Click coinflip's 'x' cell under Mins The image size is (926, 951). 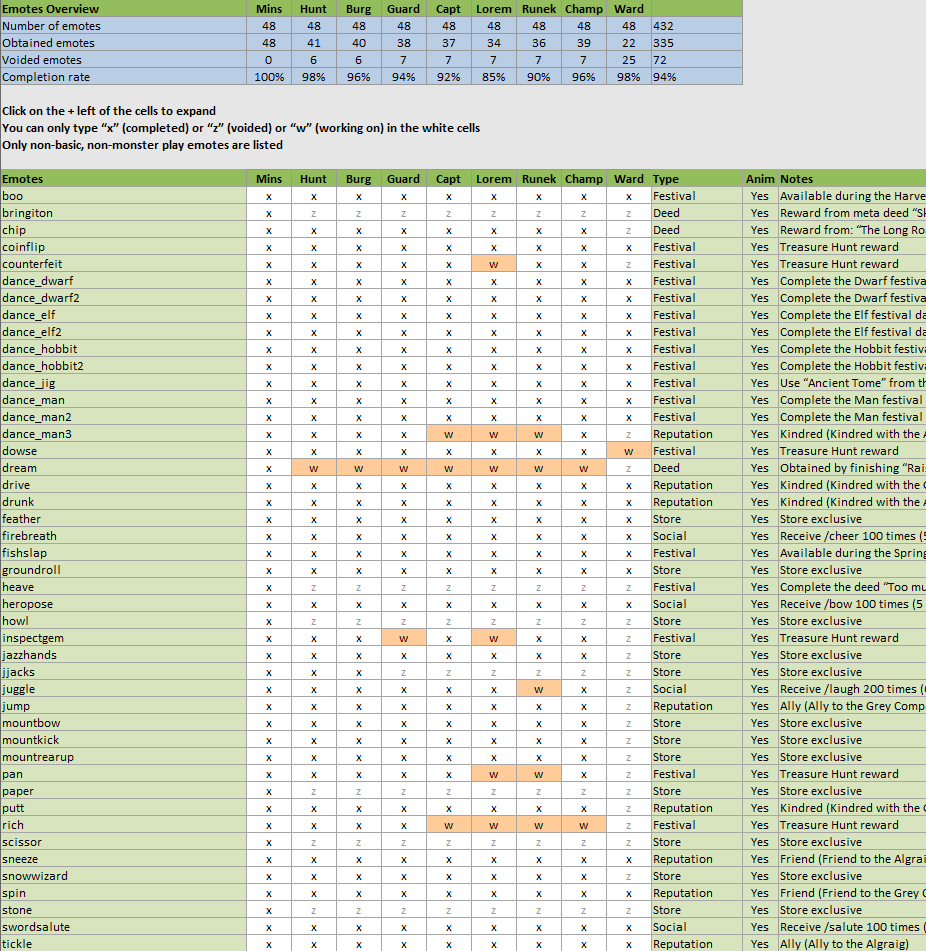coord(269,246)
